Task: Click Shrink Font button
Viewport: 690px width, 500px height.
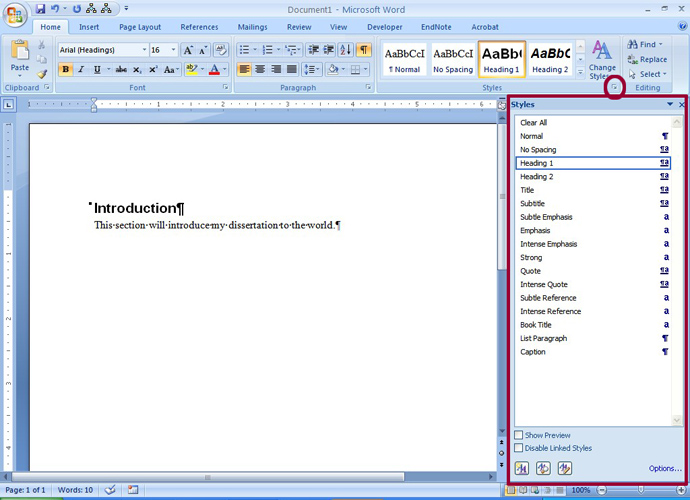Action: [x=202, y=50]
